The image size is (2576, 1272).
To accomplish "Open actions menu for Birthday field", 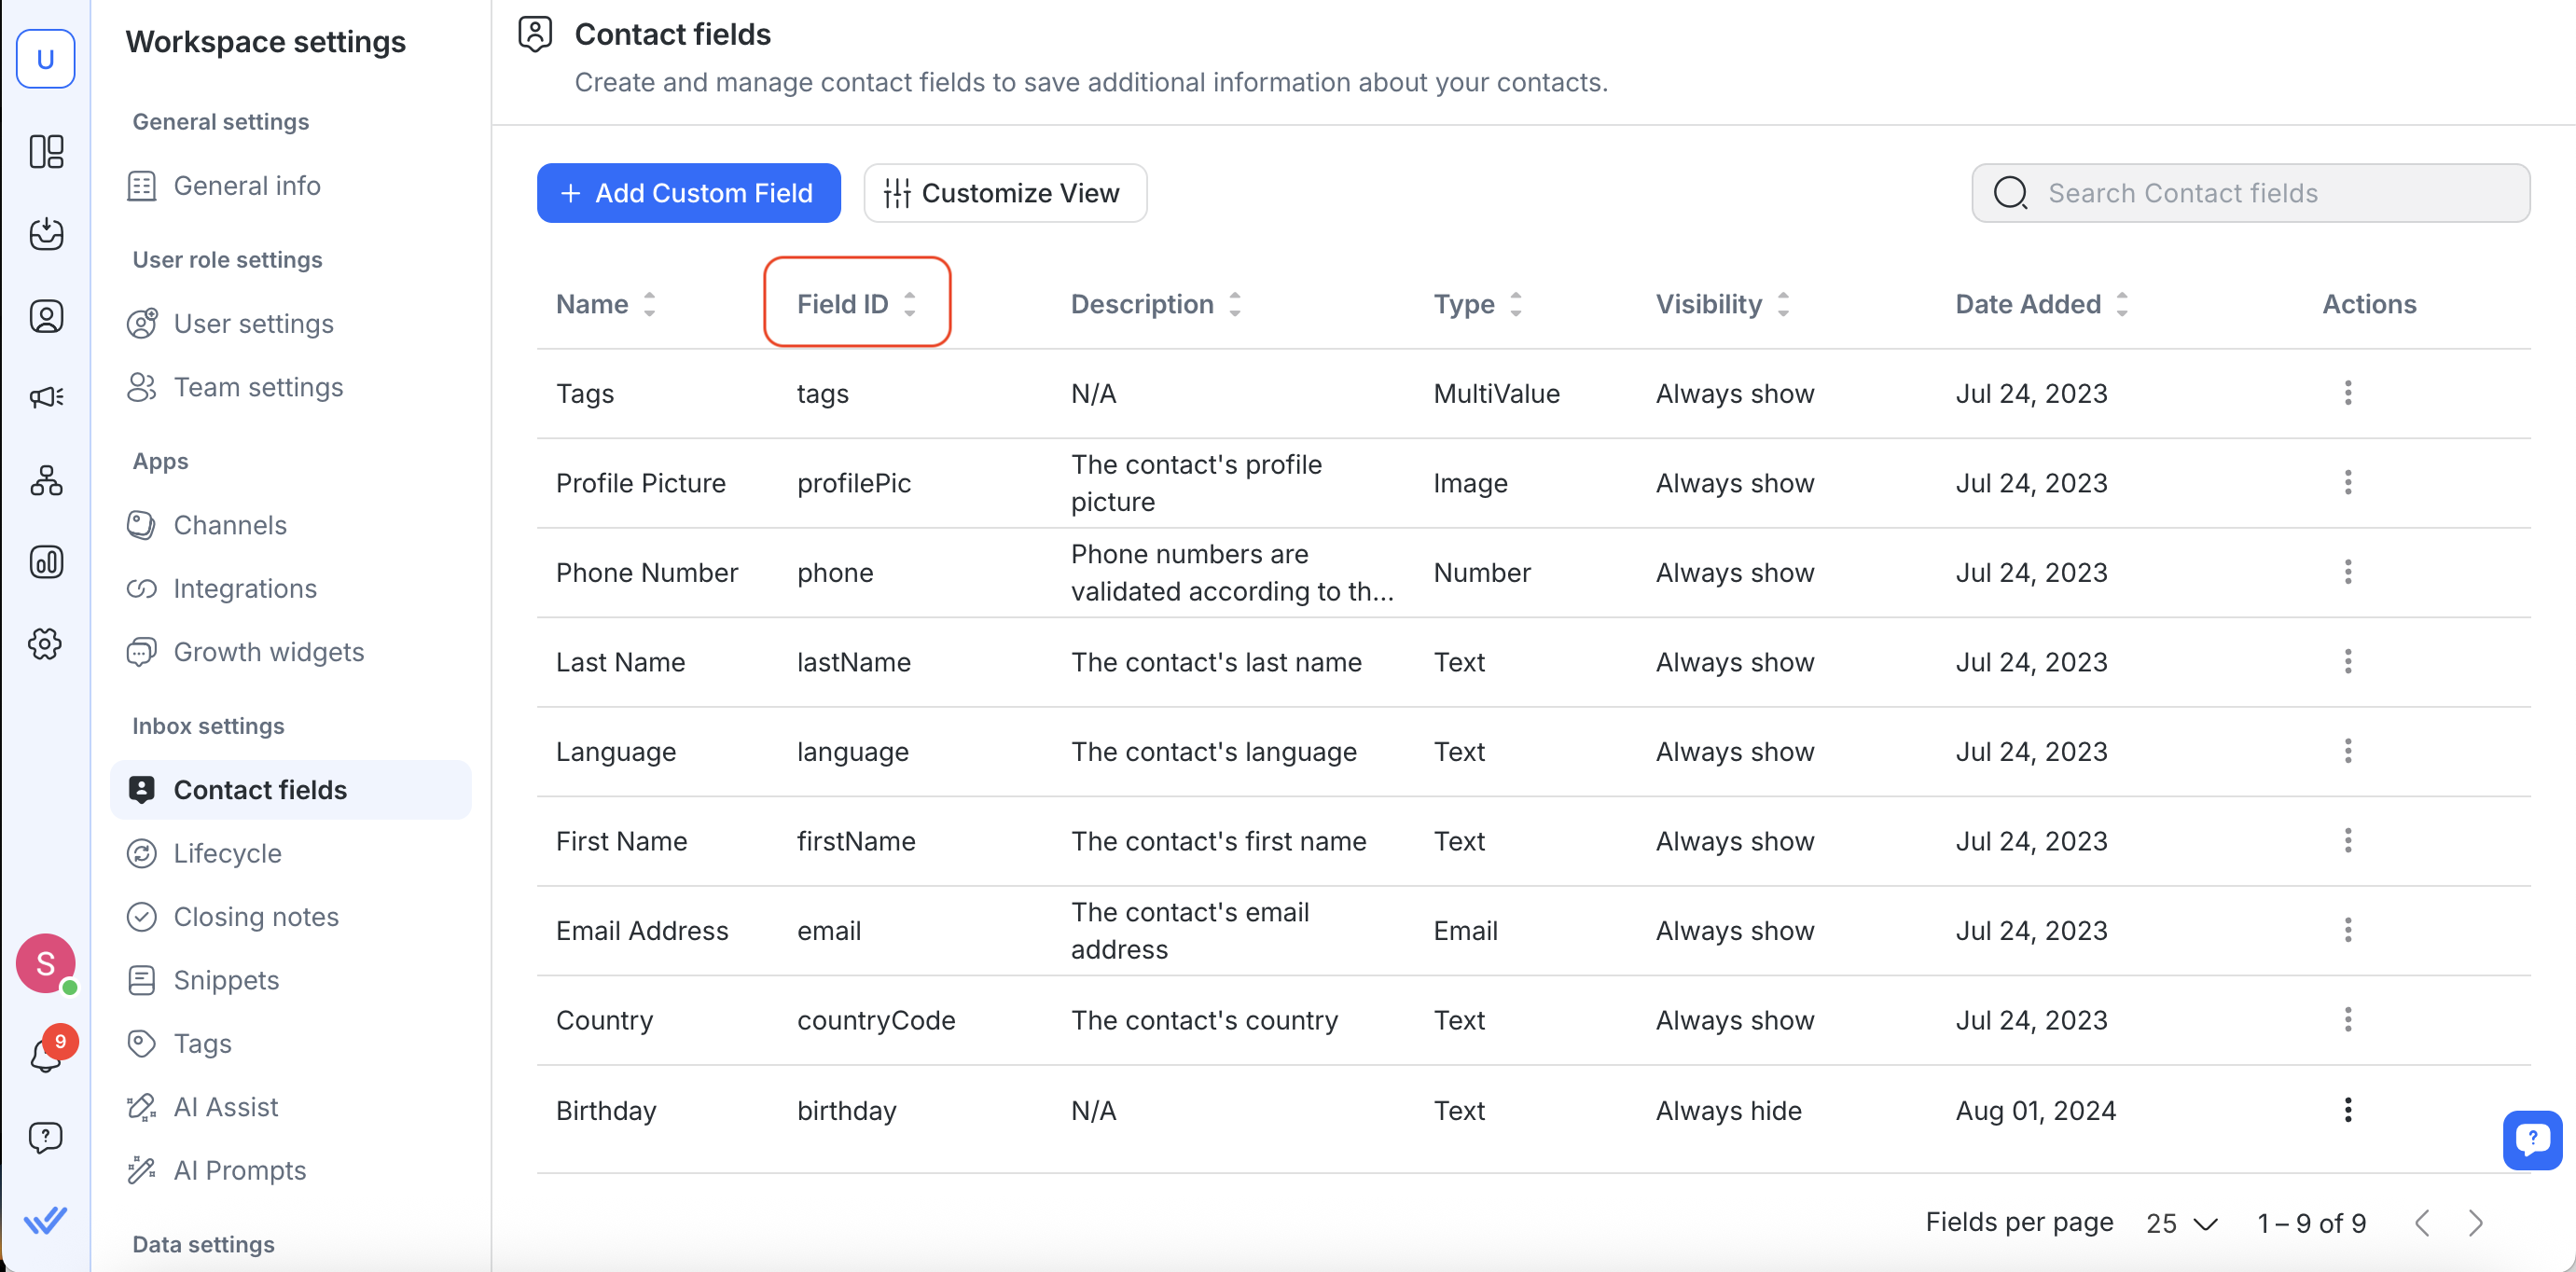I will coord(2347,1109).
